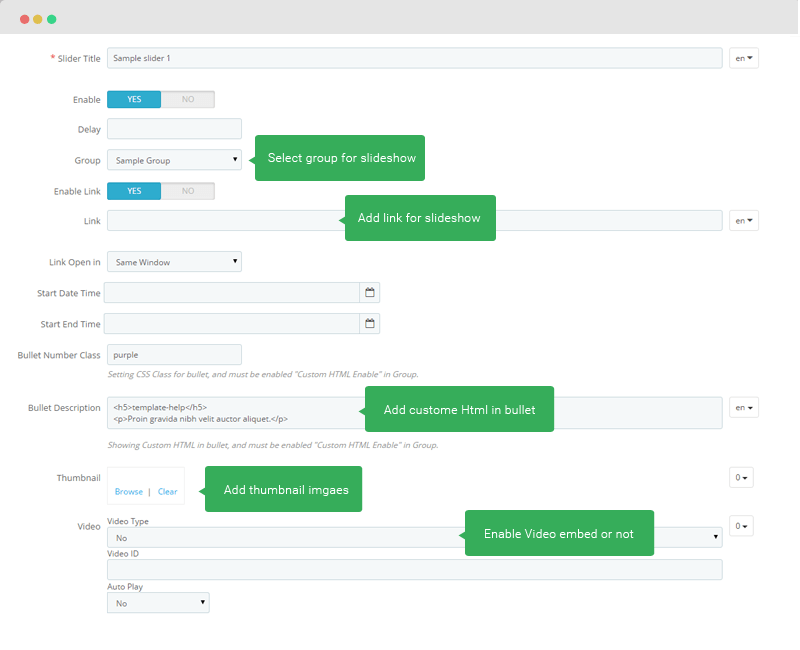Set Enable toggle to NO
Screen dimensions: 800x650
pyautogui.click(x=188, y=99)
